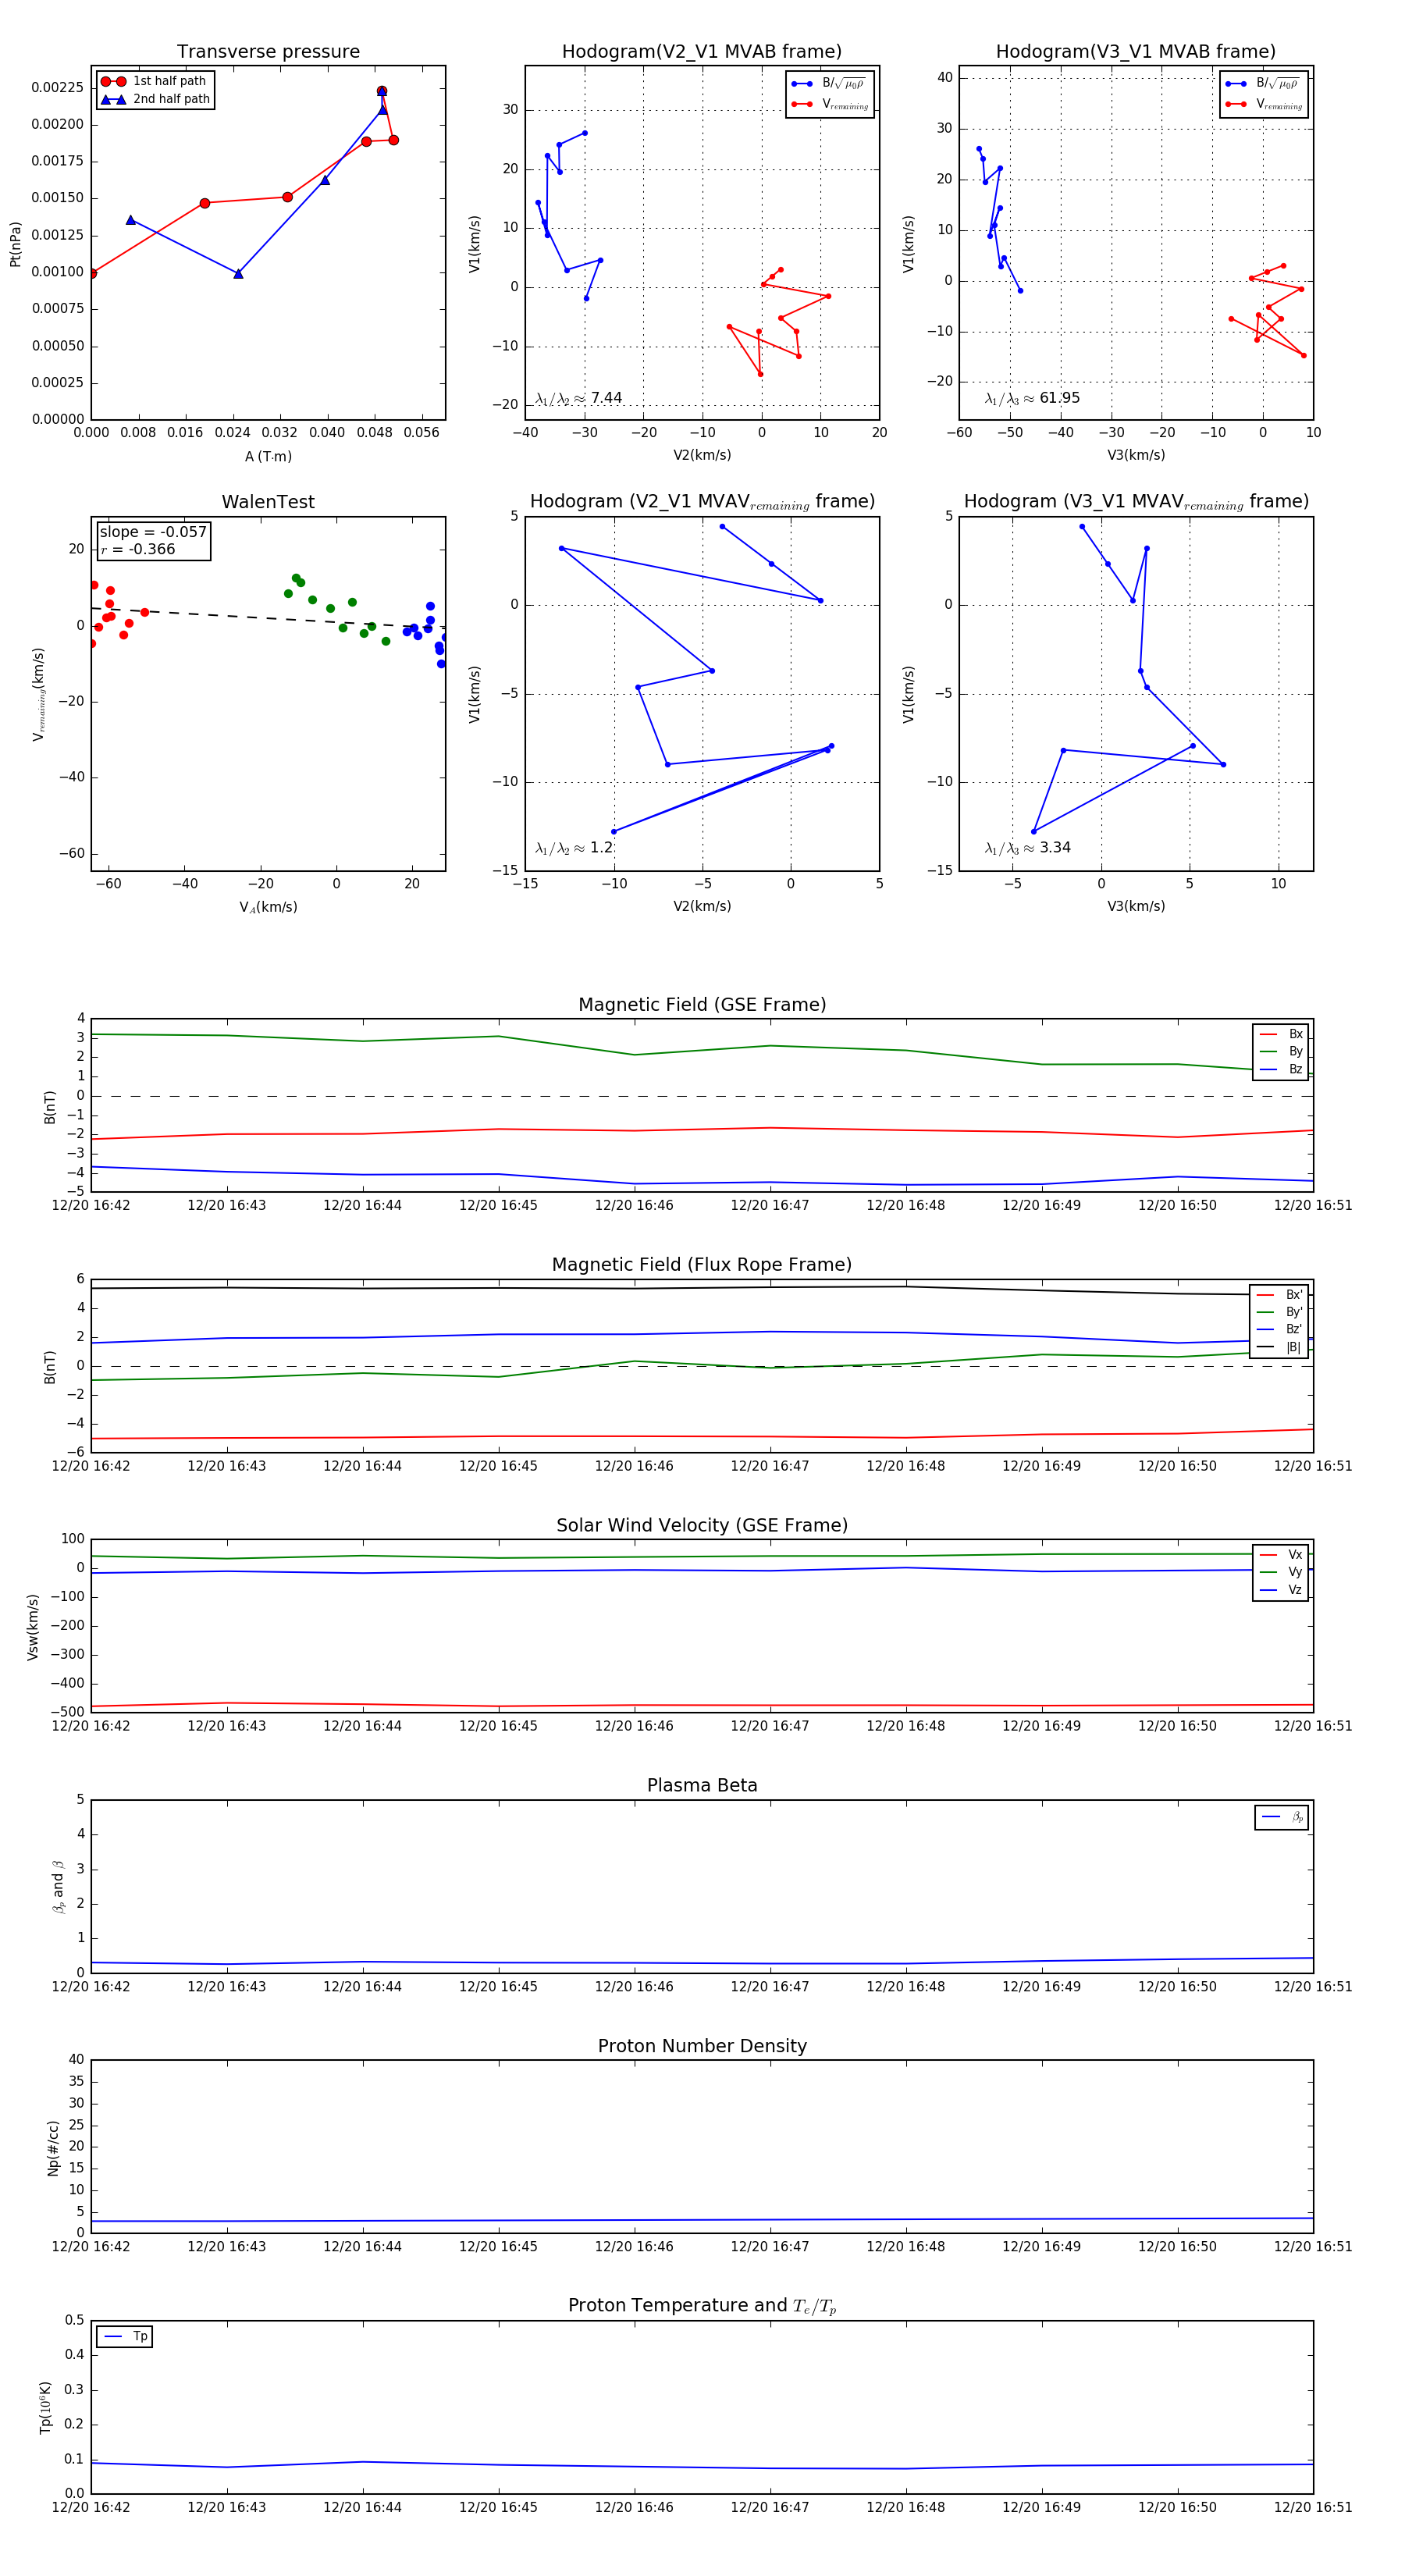This screenshot has width=1405, height=2576.
Task: Click 'V2(km/s)' label under V2_V1 MVAB hodogram
Action: pos(702,456)
